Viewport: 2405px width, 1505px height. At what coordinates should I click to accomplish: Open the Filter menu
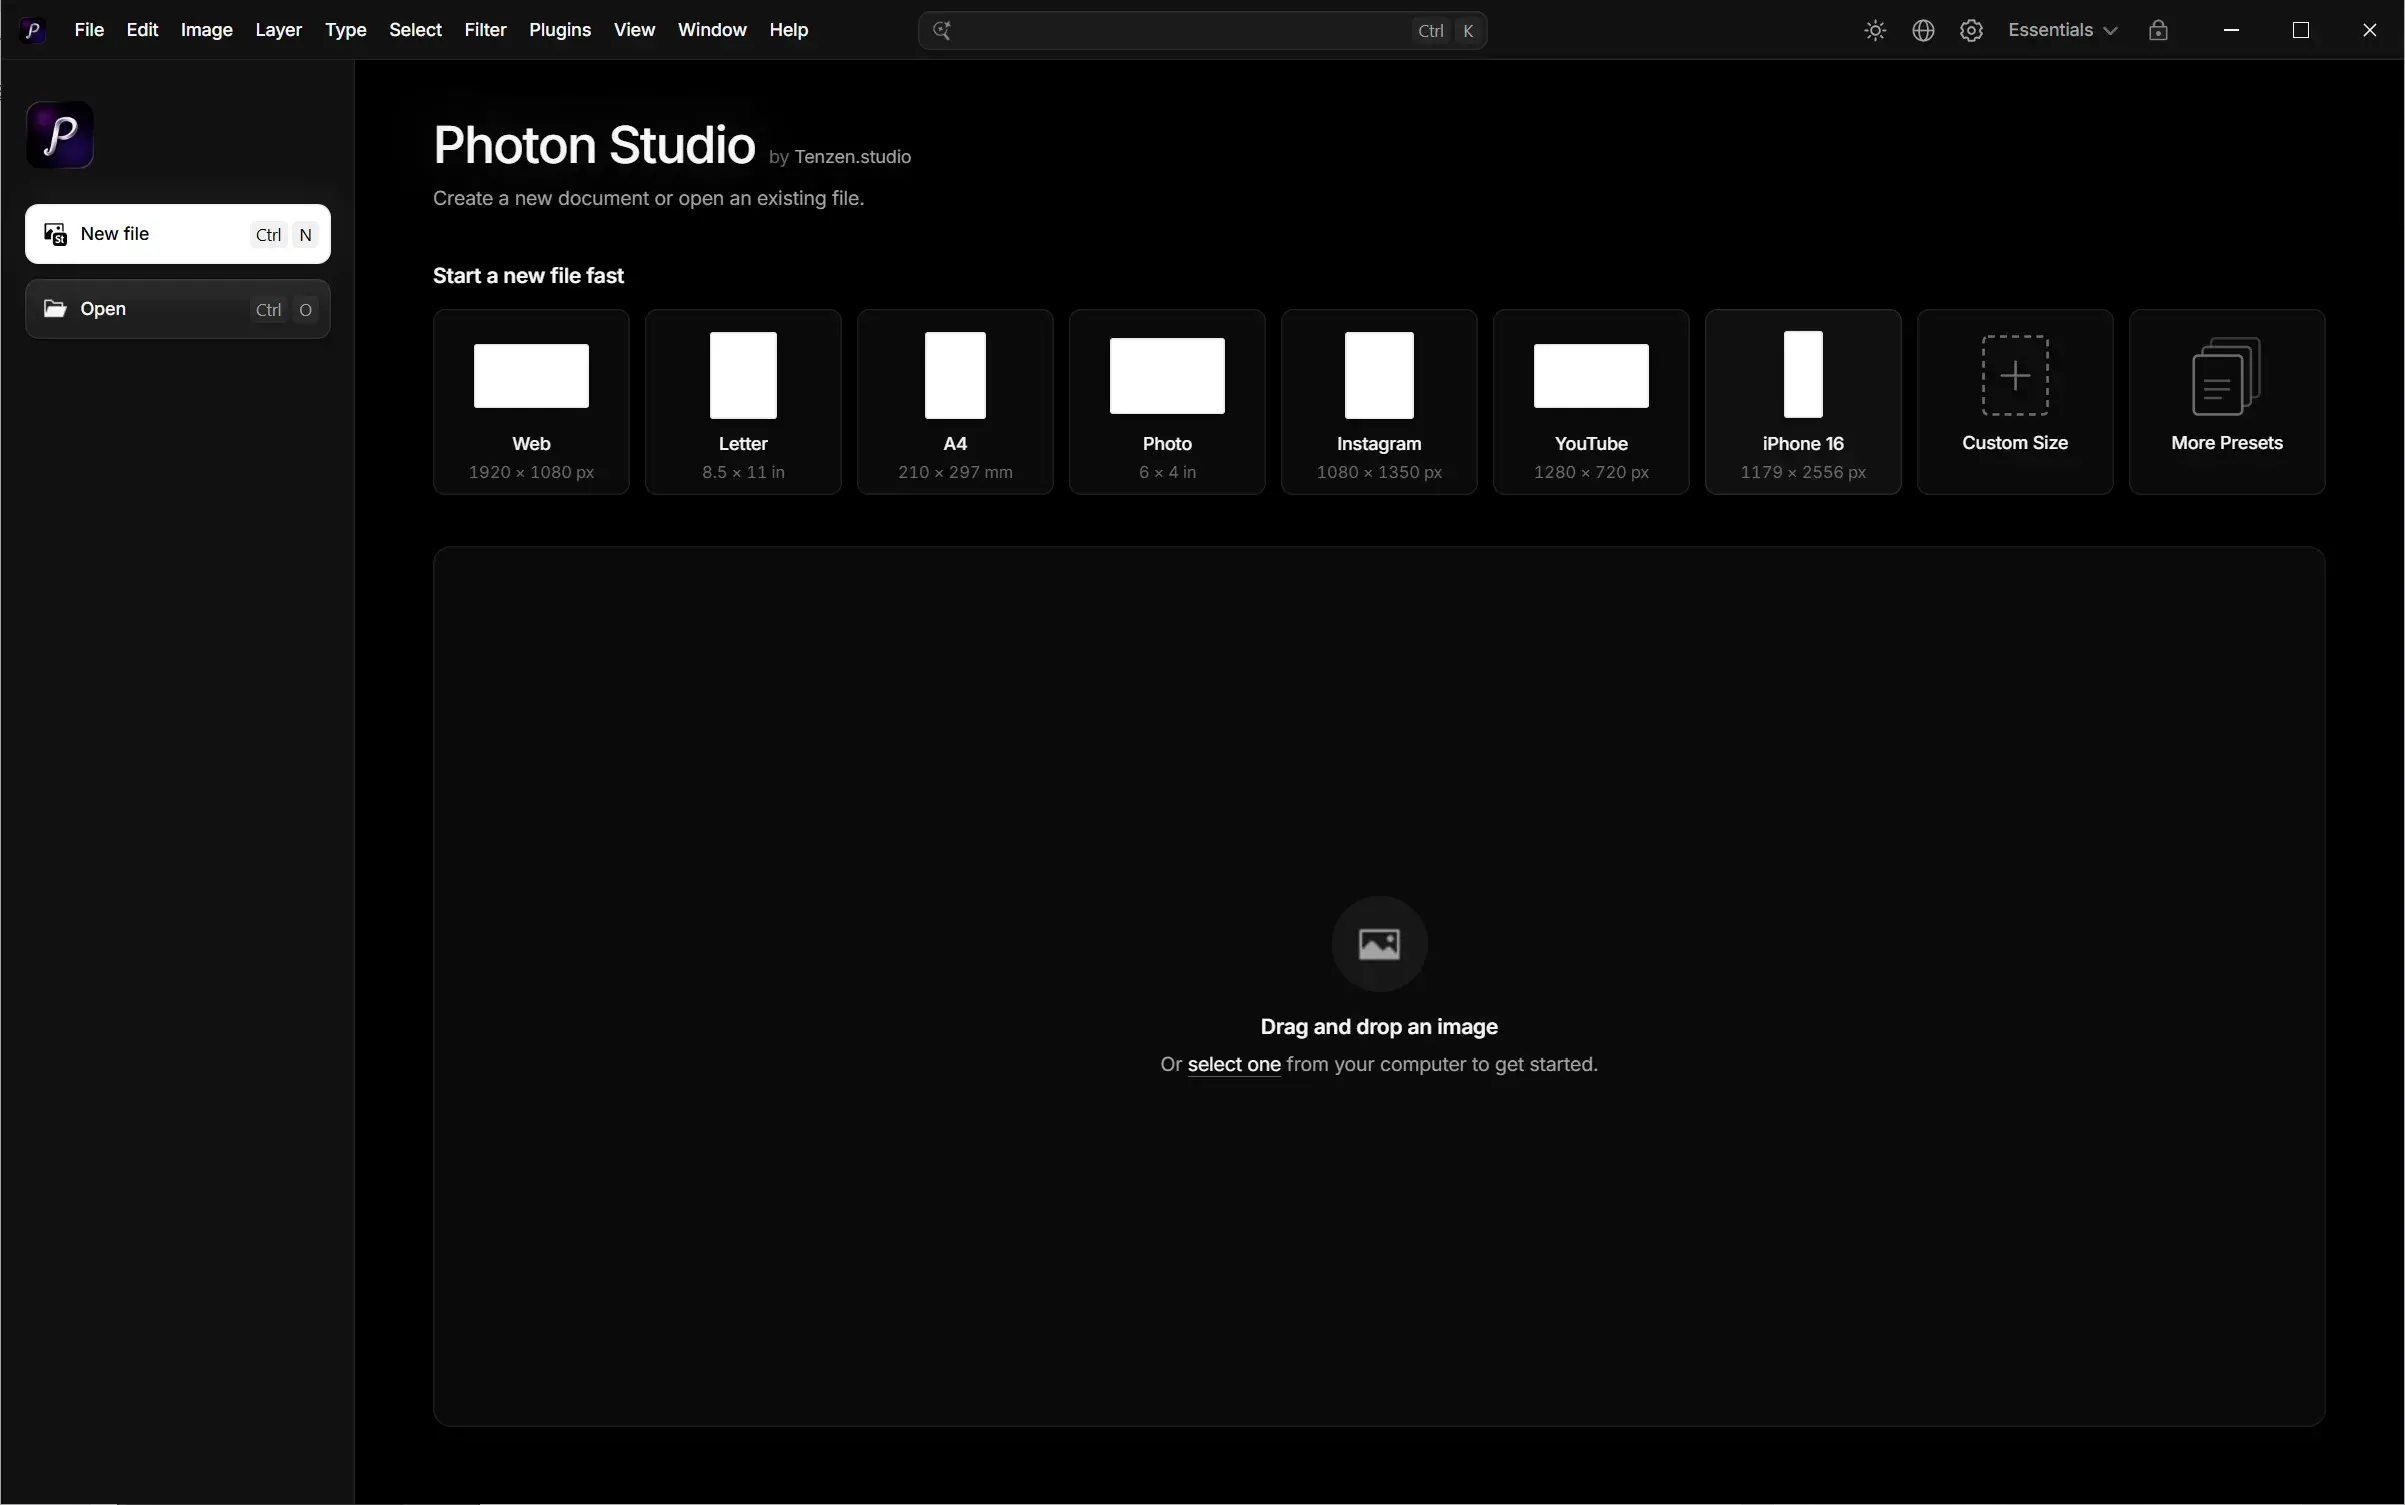(485, 30)
